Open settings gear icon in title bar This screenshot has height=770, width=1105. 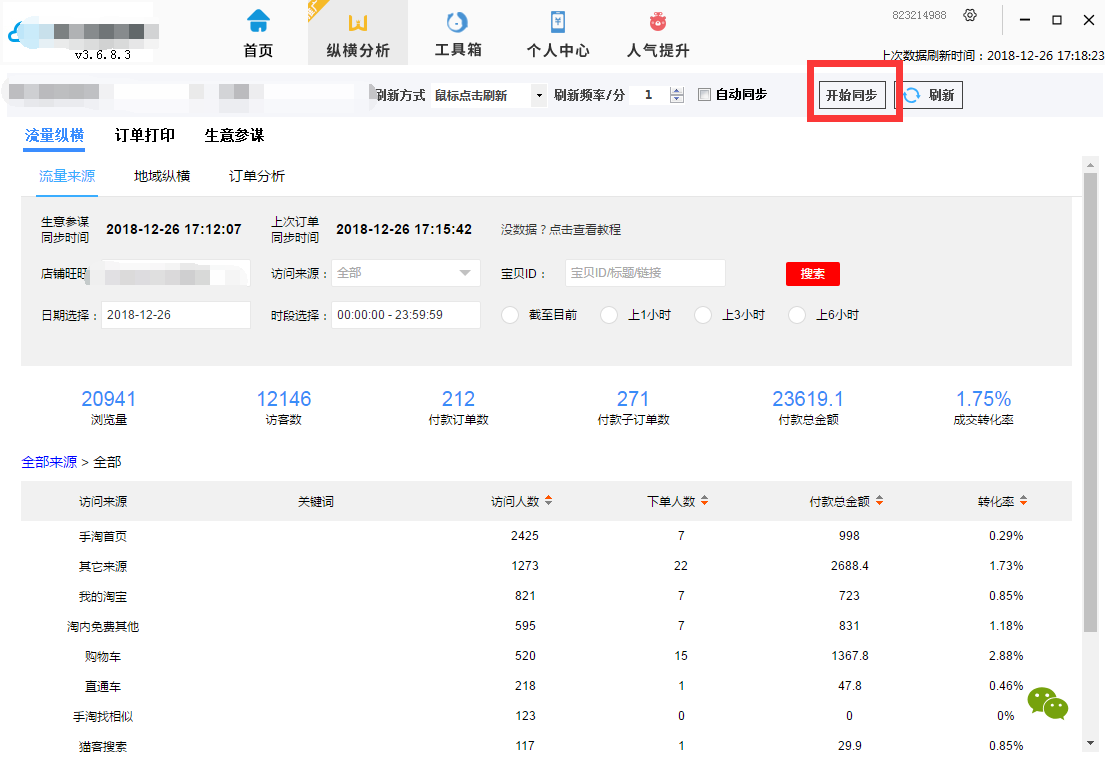pos(969,15)
